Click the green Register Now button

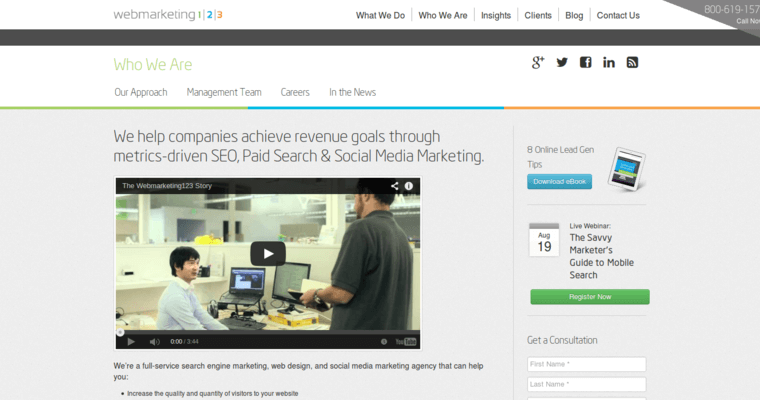tap(589, 297)
